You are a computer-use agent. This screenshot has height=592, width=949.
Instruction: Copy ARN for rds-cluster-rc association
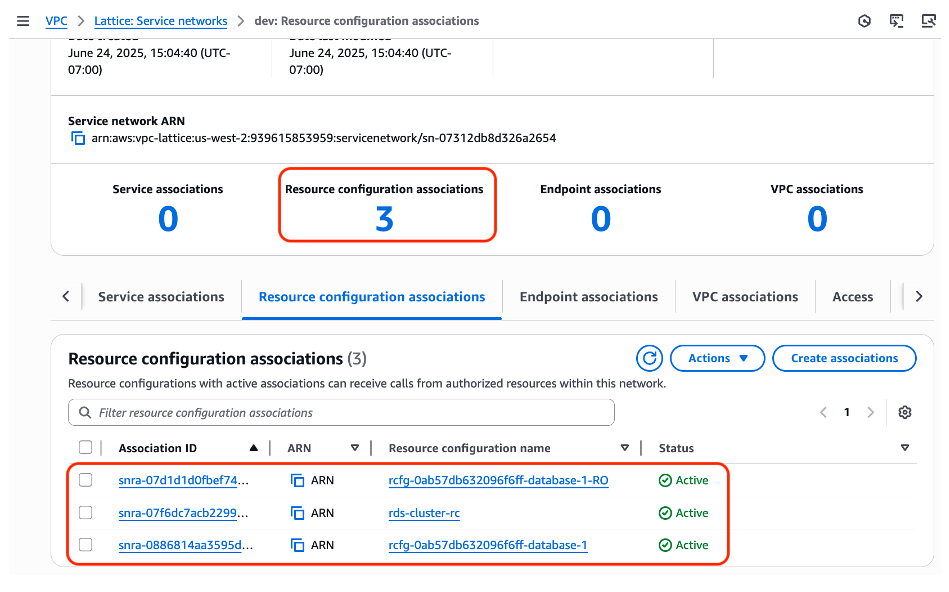click(297, 513)
